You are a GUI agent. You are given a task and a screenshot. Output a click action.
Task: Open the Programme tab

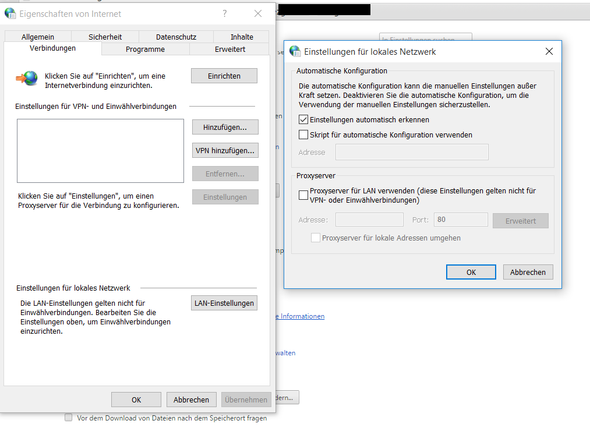point(145,49)
